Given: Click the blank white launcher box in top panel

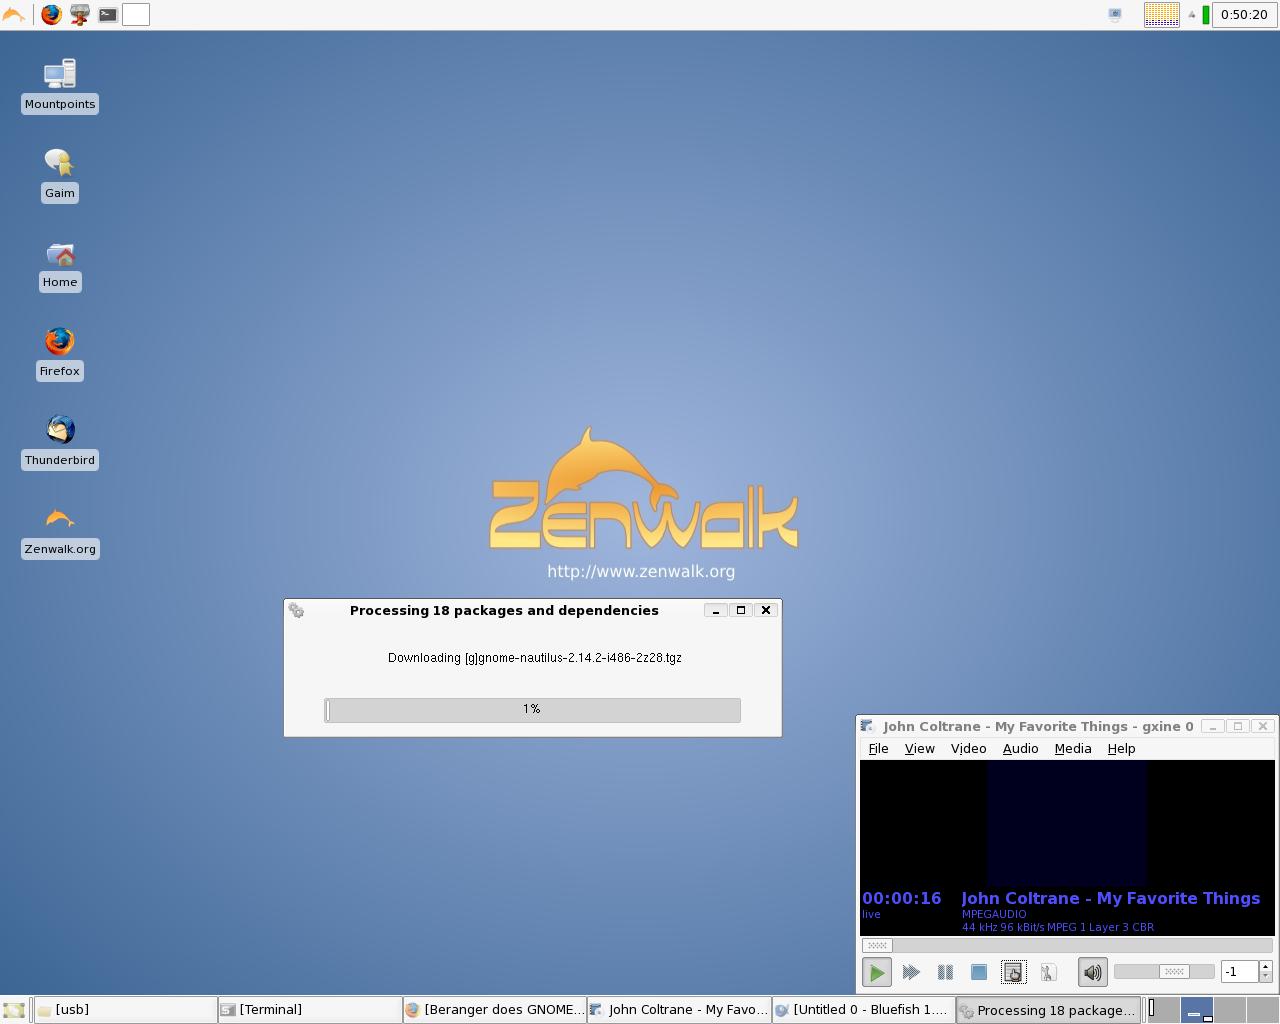Looking at the screenshot, I should click(x=136, y=14).
